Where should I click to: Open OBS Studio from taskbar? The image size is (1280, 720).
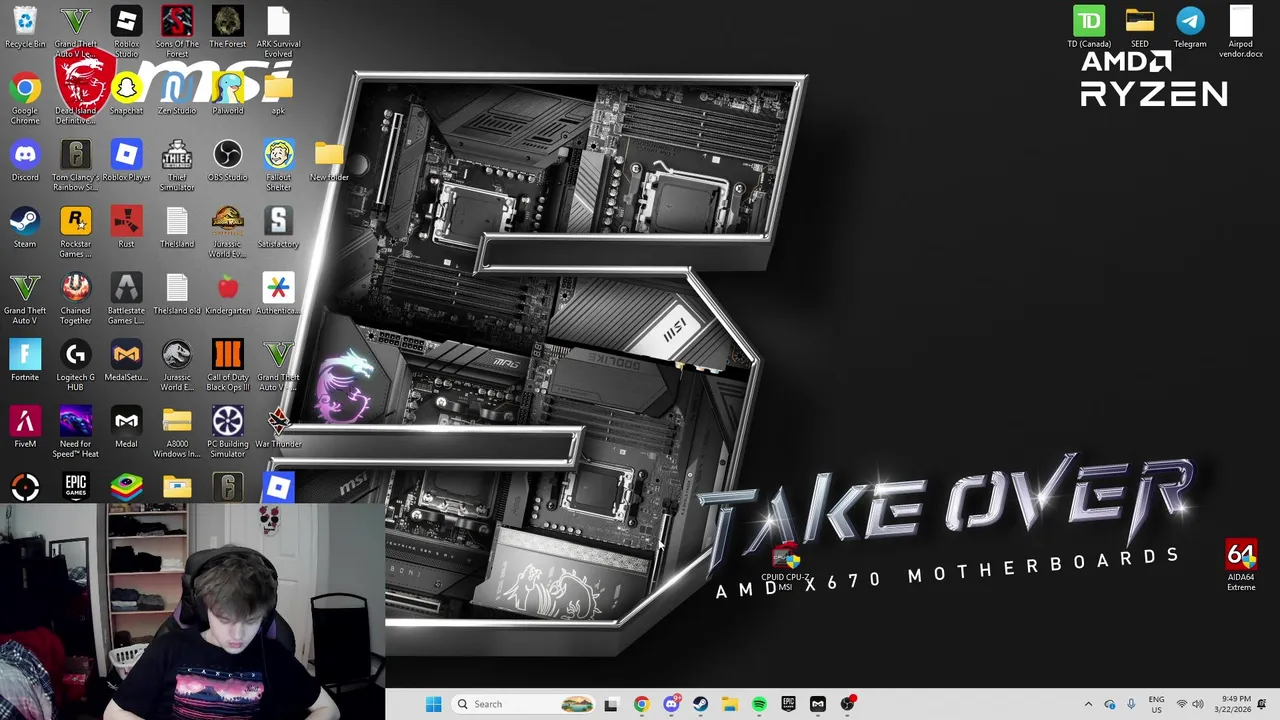[x=848, y=704]
